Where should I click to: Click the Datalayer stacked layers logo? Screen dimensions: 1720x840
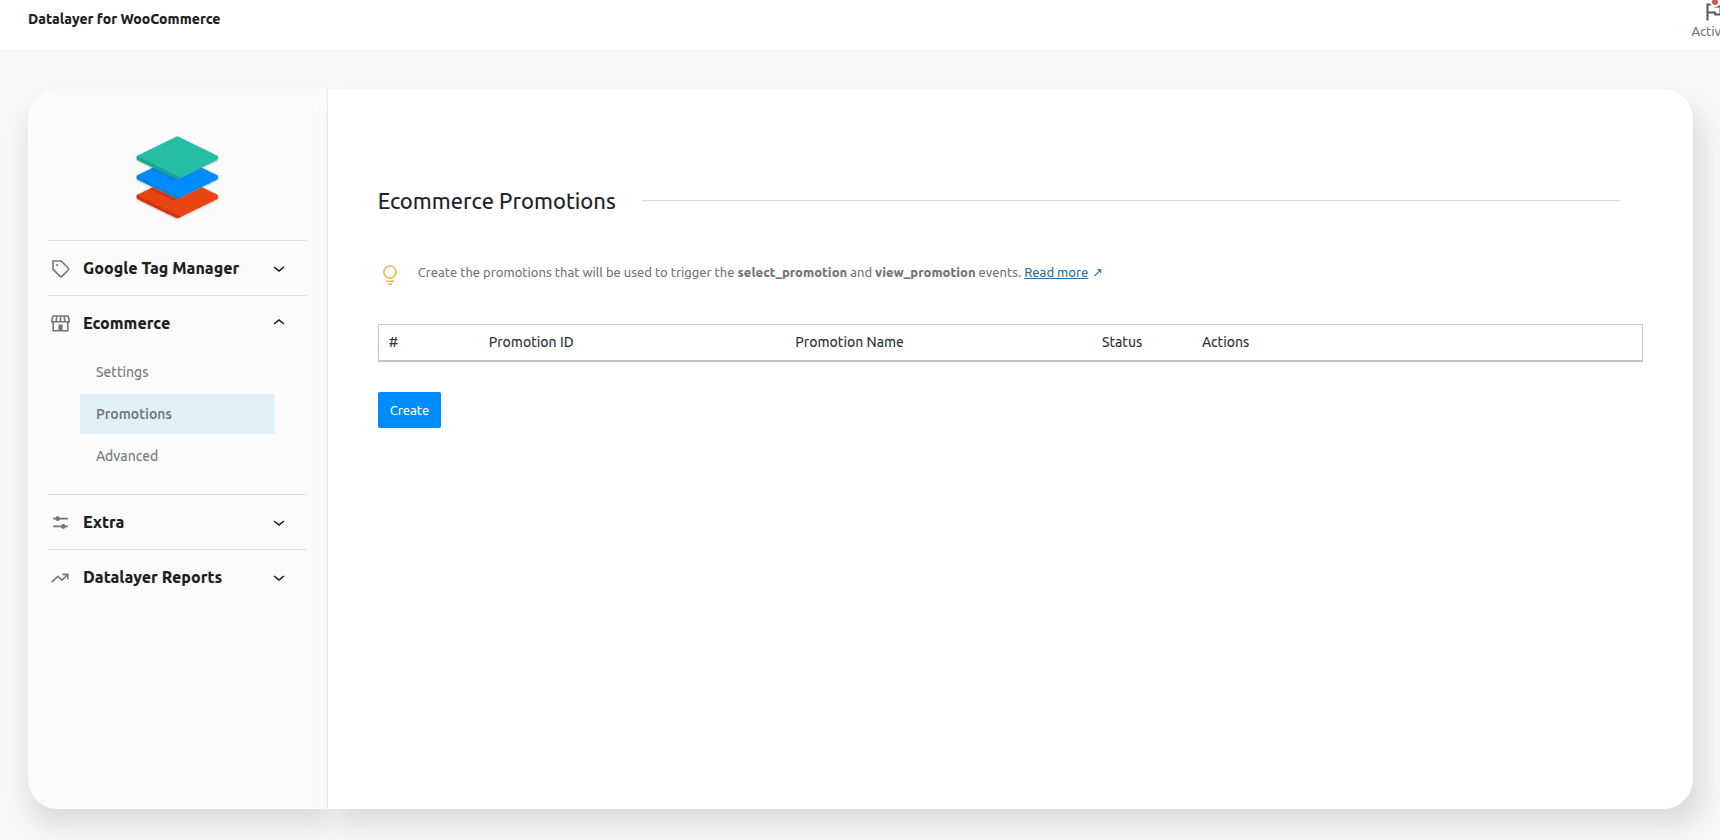click(177, 177)
